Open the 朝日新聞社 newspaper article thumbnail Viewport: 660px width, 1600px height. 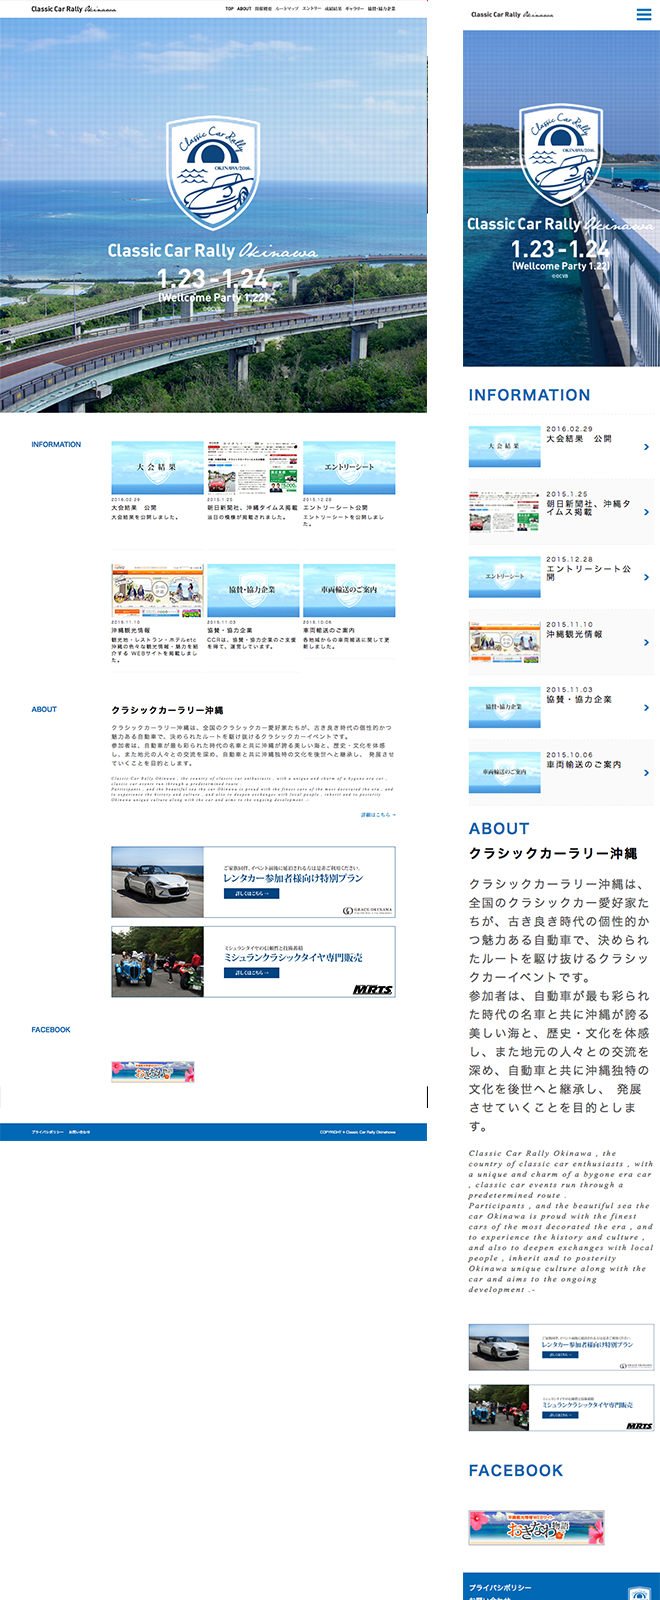coord(253,467)
